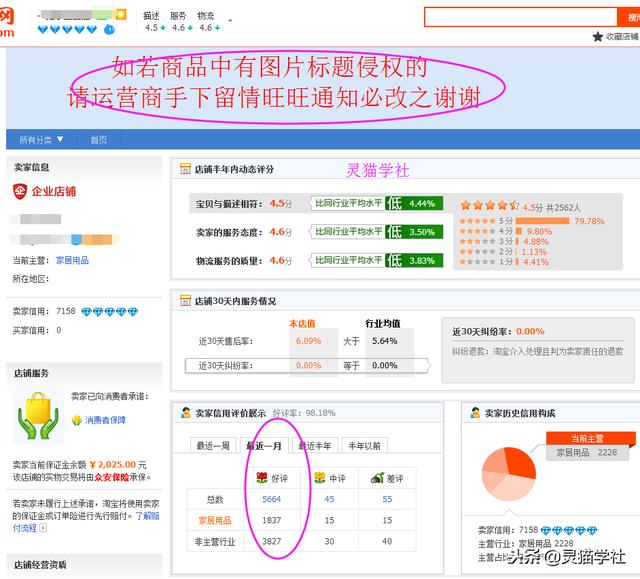Click the 消费者保障 yellow flower icon
This screenshot has height=579, width=640.
click(77, 420)
